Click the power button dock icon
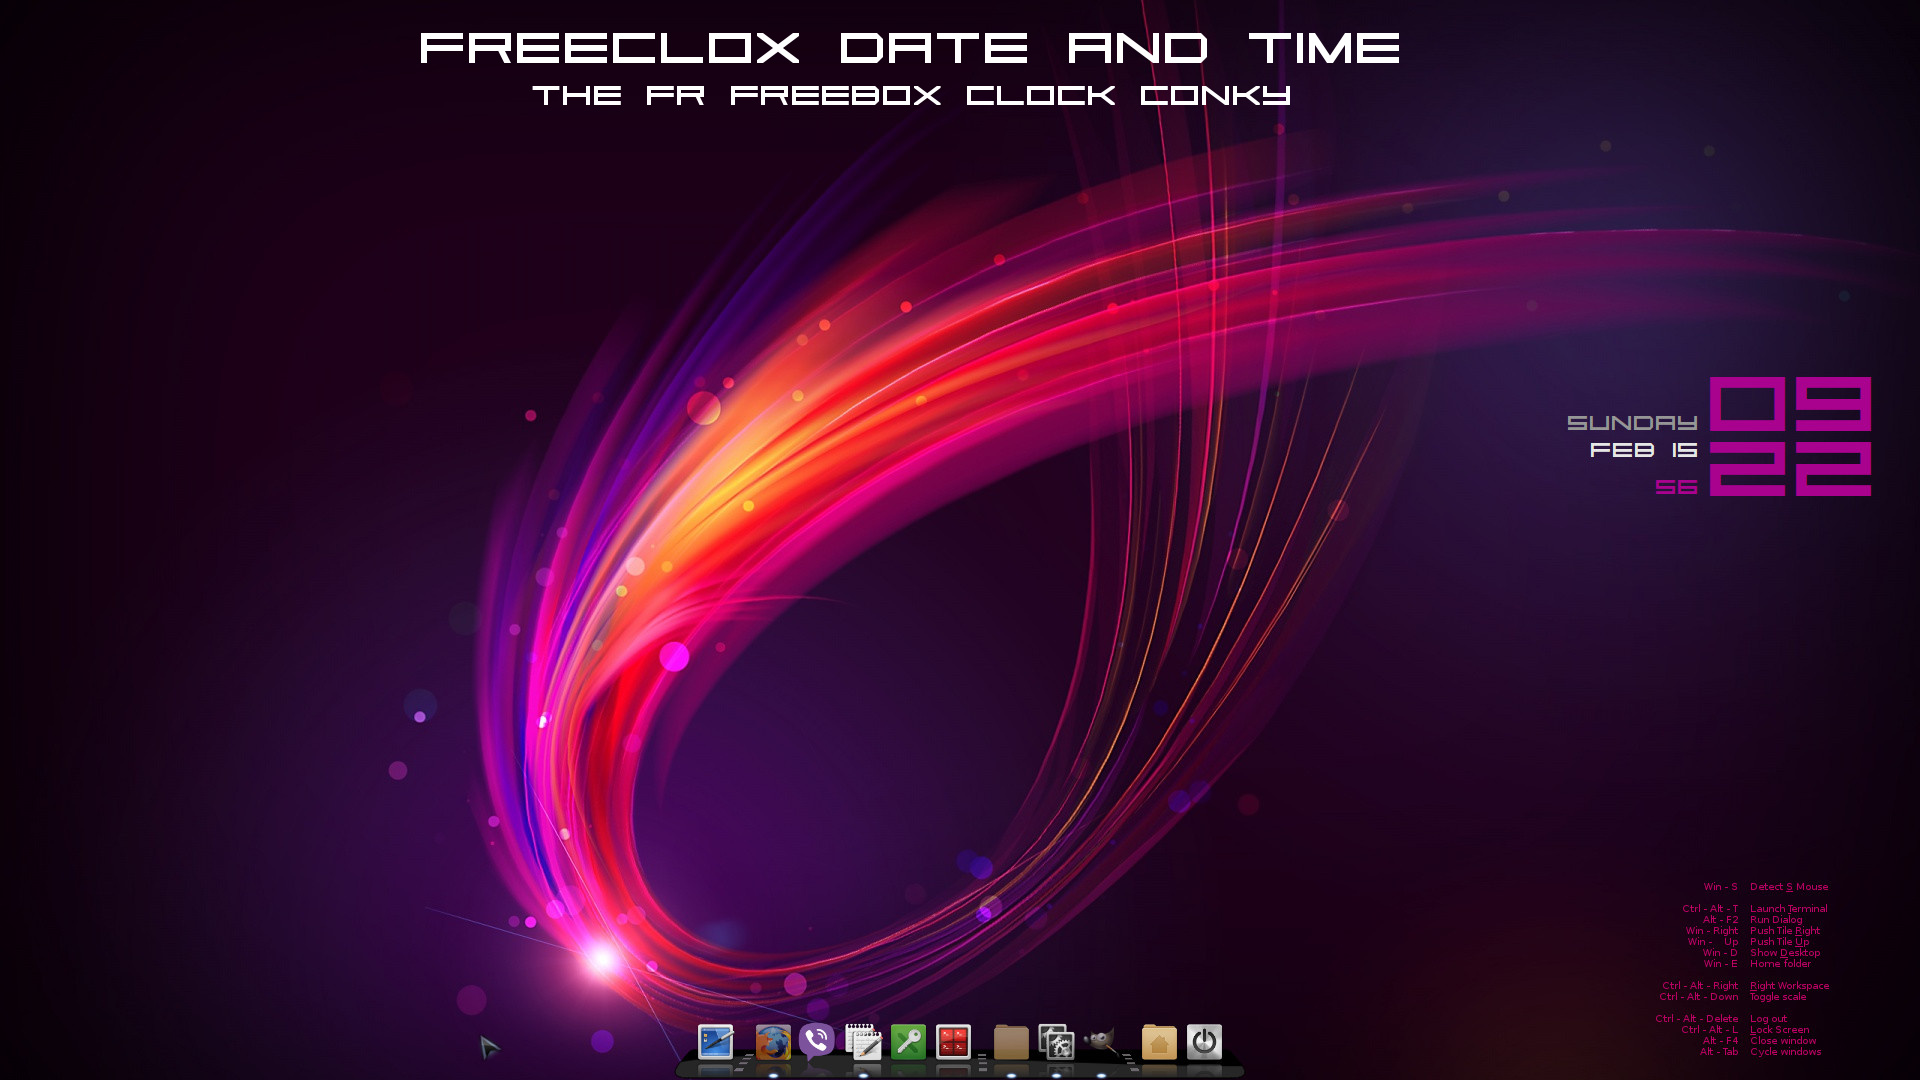 tap(1204, 1042)
